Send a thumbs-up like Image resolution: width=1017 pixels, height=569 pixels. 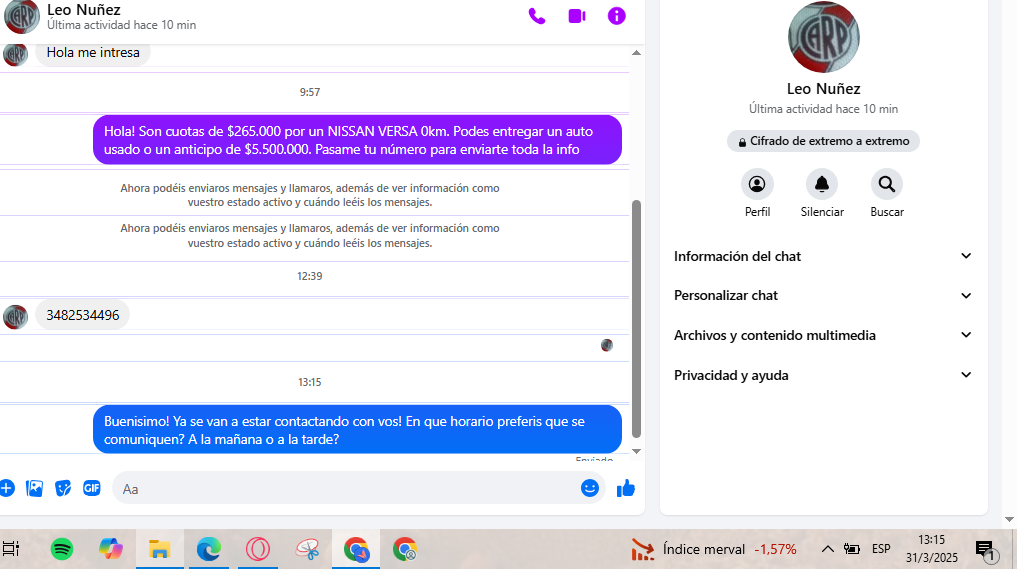(x=626, y=488)
